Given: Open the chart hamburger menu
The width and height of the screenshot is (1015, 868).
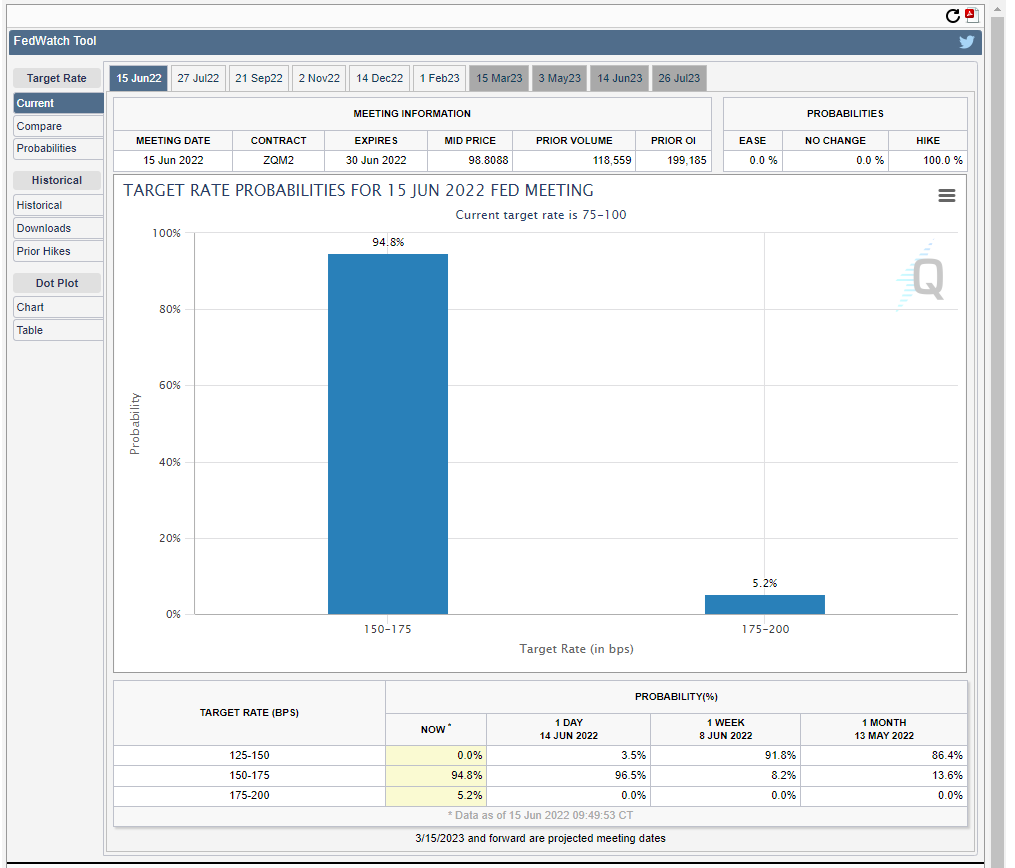Looking at the screenshot, I should point(946,195).
